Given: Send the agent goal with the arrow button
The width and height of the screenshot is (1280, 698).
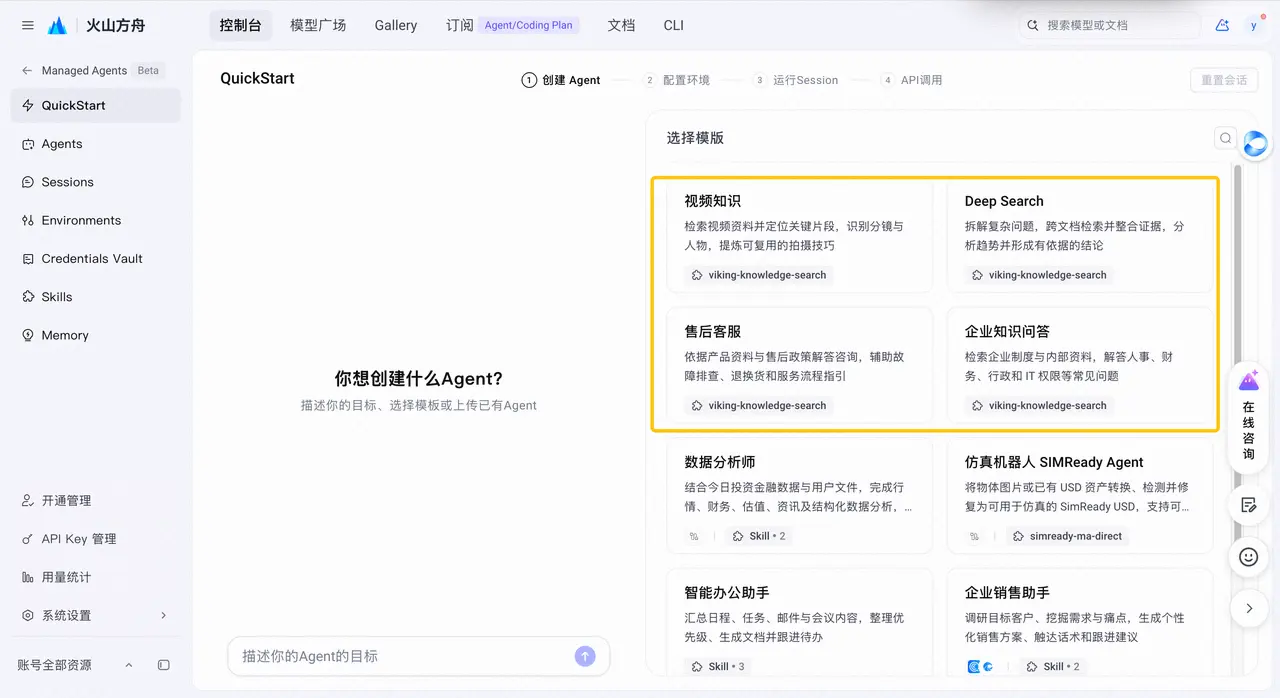Looking at the screenshot, I should pos(585,656).
